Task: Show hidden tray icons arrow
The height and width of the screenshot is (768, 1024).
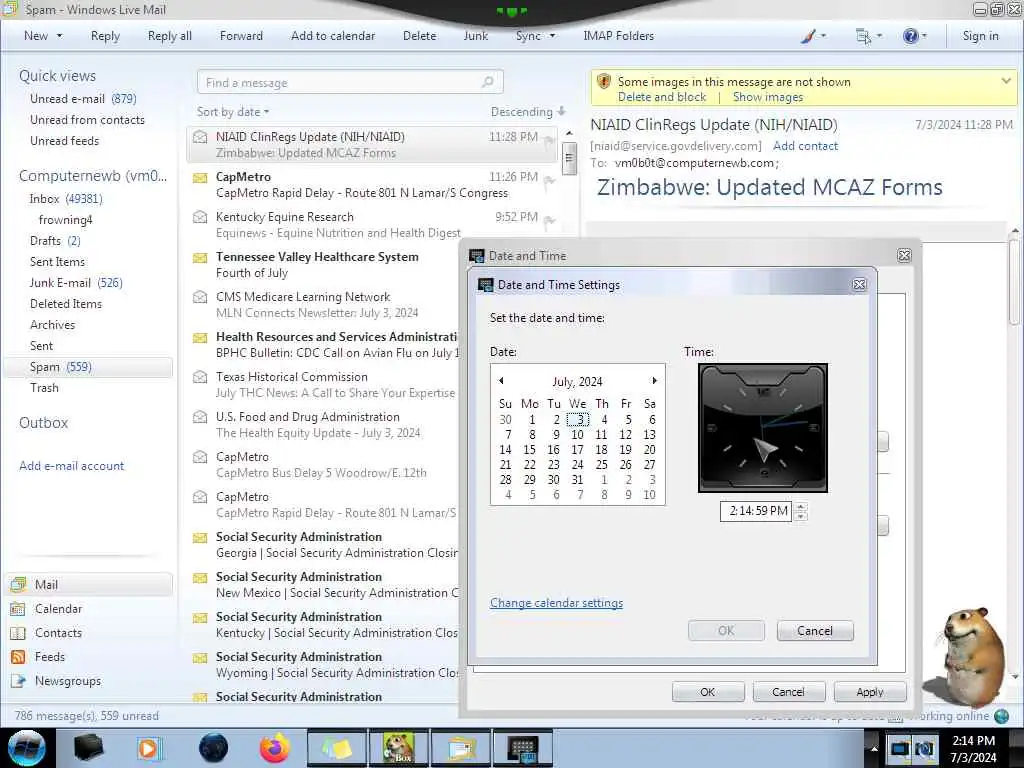Action: pyautogui.click(x=874, y=749)
